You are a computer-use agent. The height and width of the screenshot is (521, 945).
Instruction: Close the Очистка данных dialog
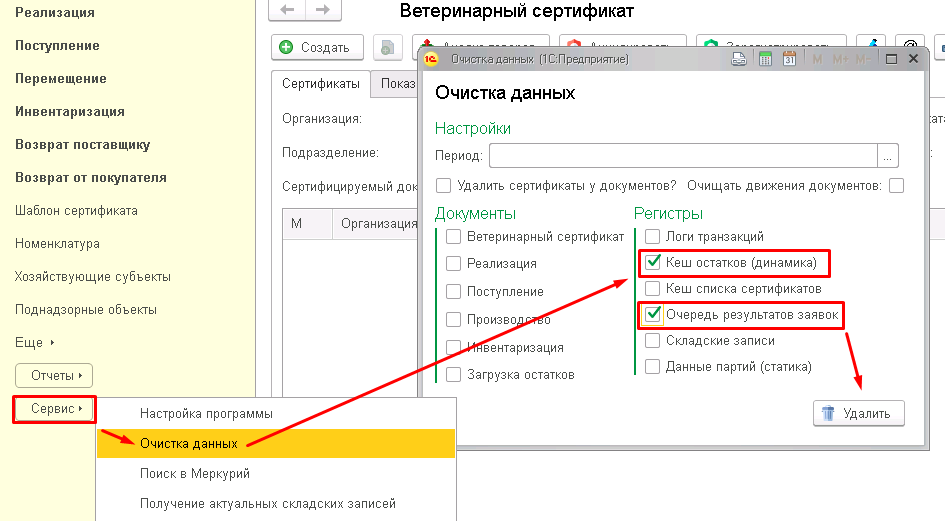pos(913,58)
